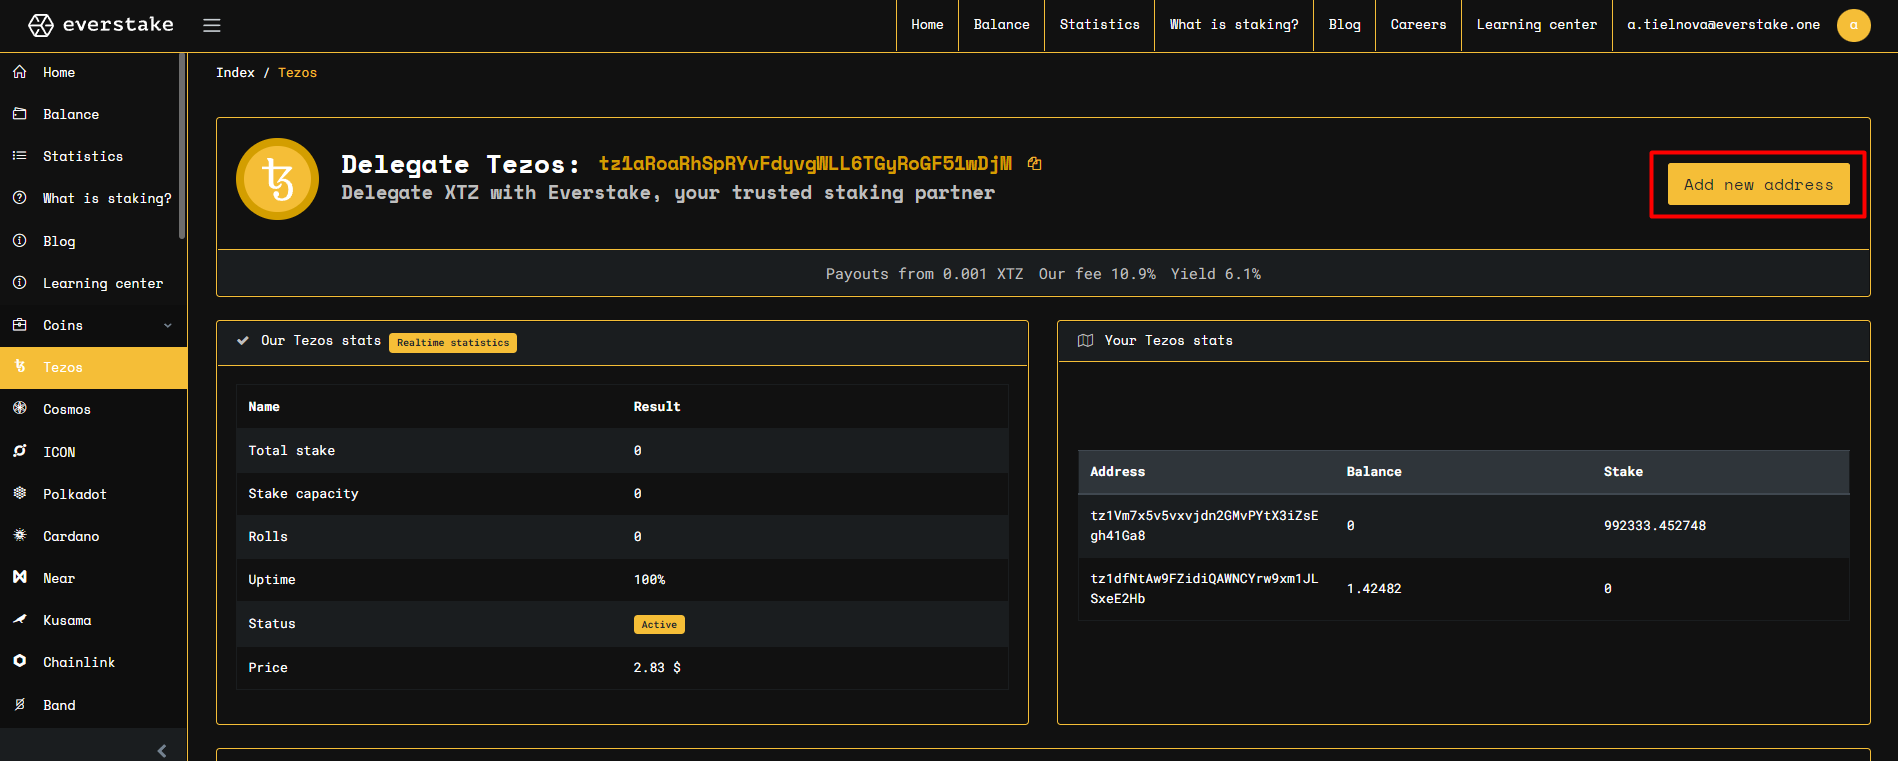
Task: Click the Near coin icon in sidebar
Action: [x=19, y=578]
